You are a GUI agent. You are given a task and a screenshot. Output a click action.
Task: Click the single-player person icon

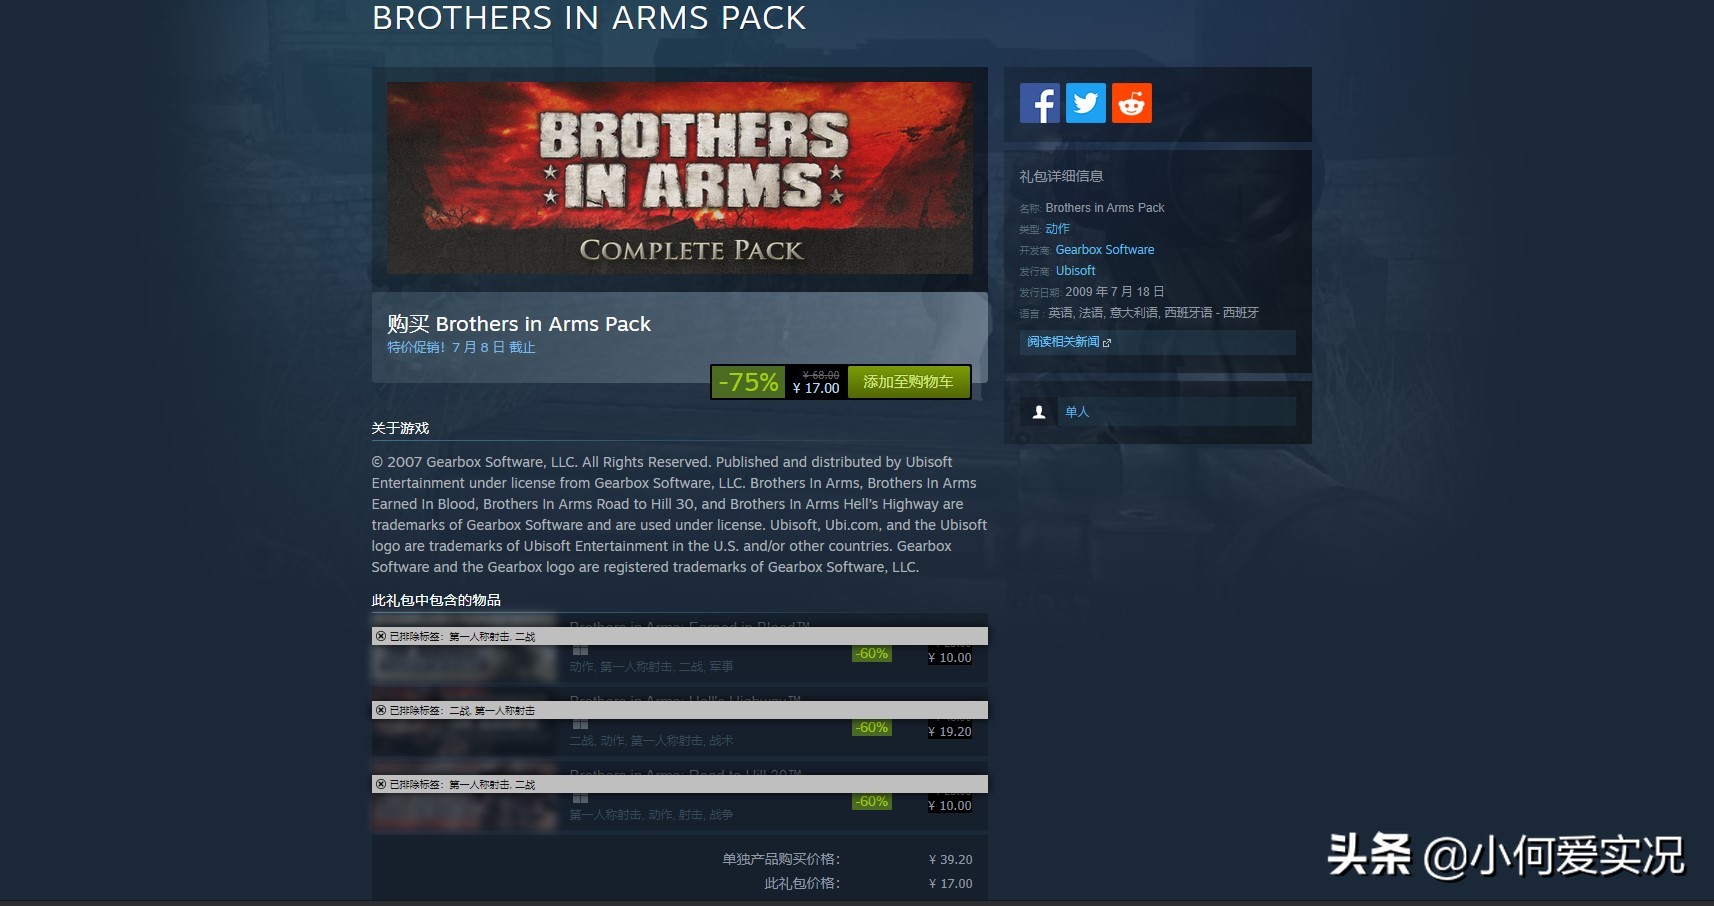click(x=1039, y=412)
